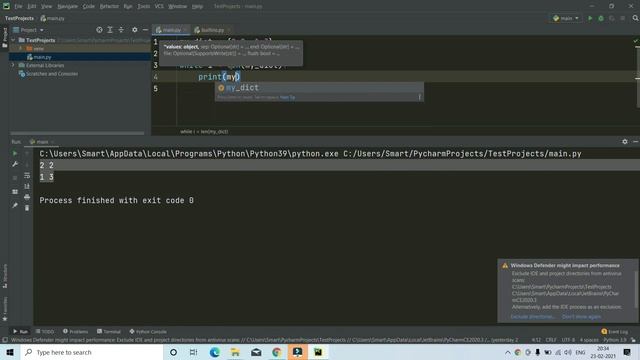The height and width of the screenshot is (360, 640).
Task: Click the Exclude directories link
Action: (532, 317)
